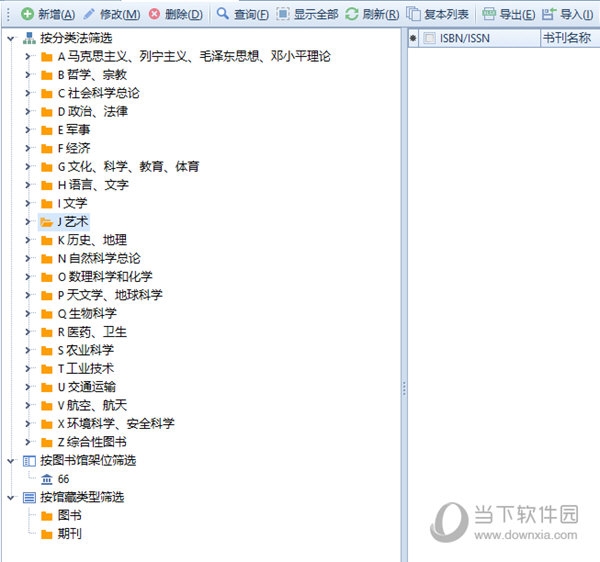Click the folder icon of H 语言、文字
Screen dimensions: 600x562
pos(47,185)
